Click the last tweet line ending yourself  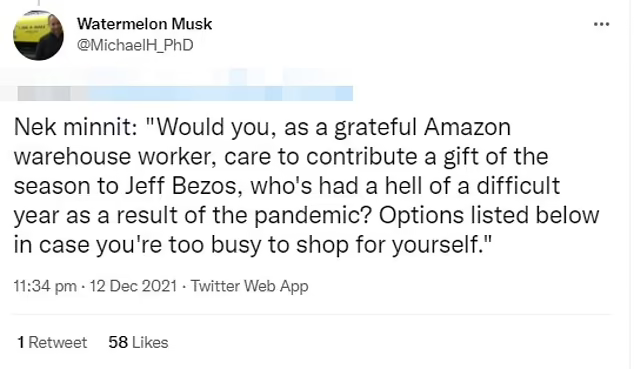(253, 245)
